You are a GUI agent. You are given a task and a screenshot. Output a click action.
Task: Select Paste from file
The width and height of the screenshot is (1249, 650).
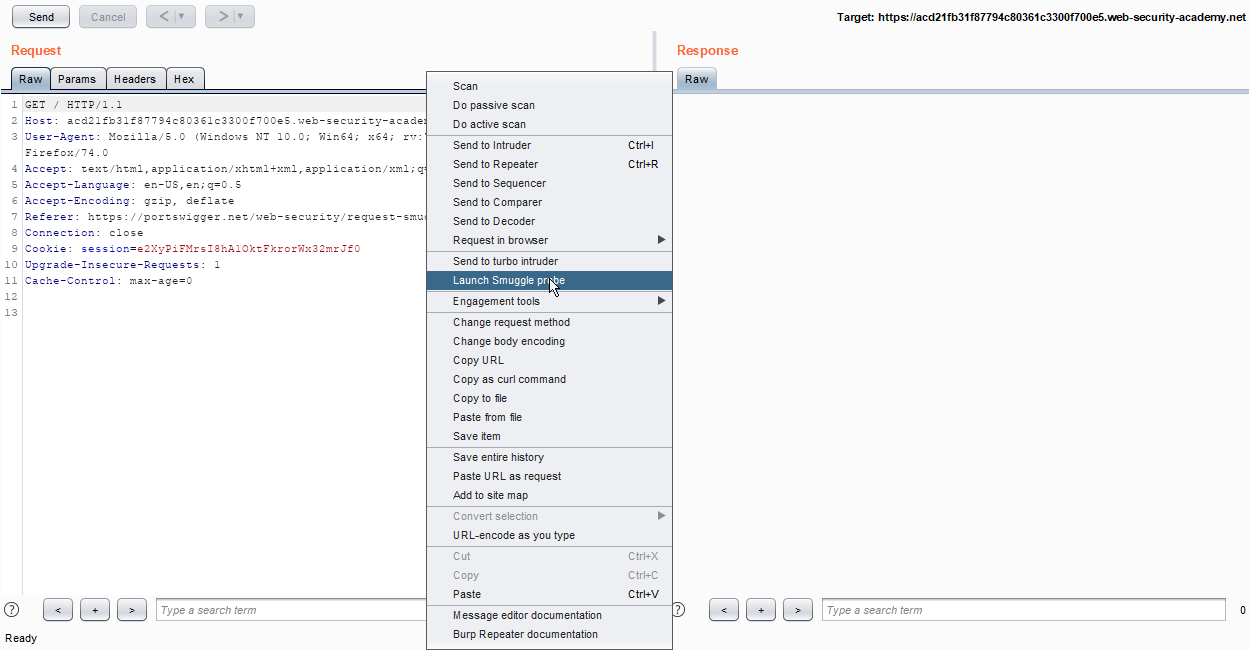[x=549, y=417]
